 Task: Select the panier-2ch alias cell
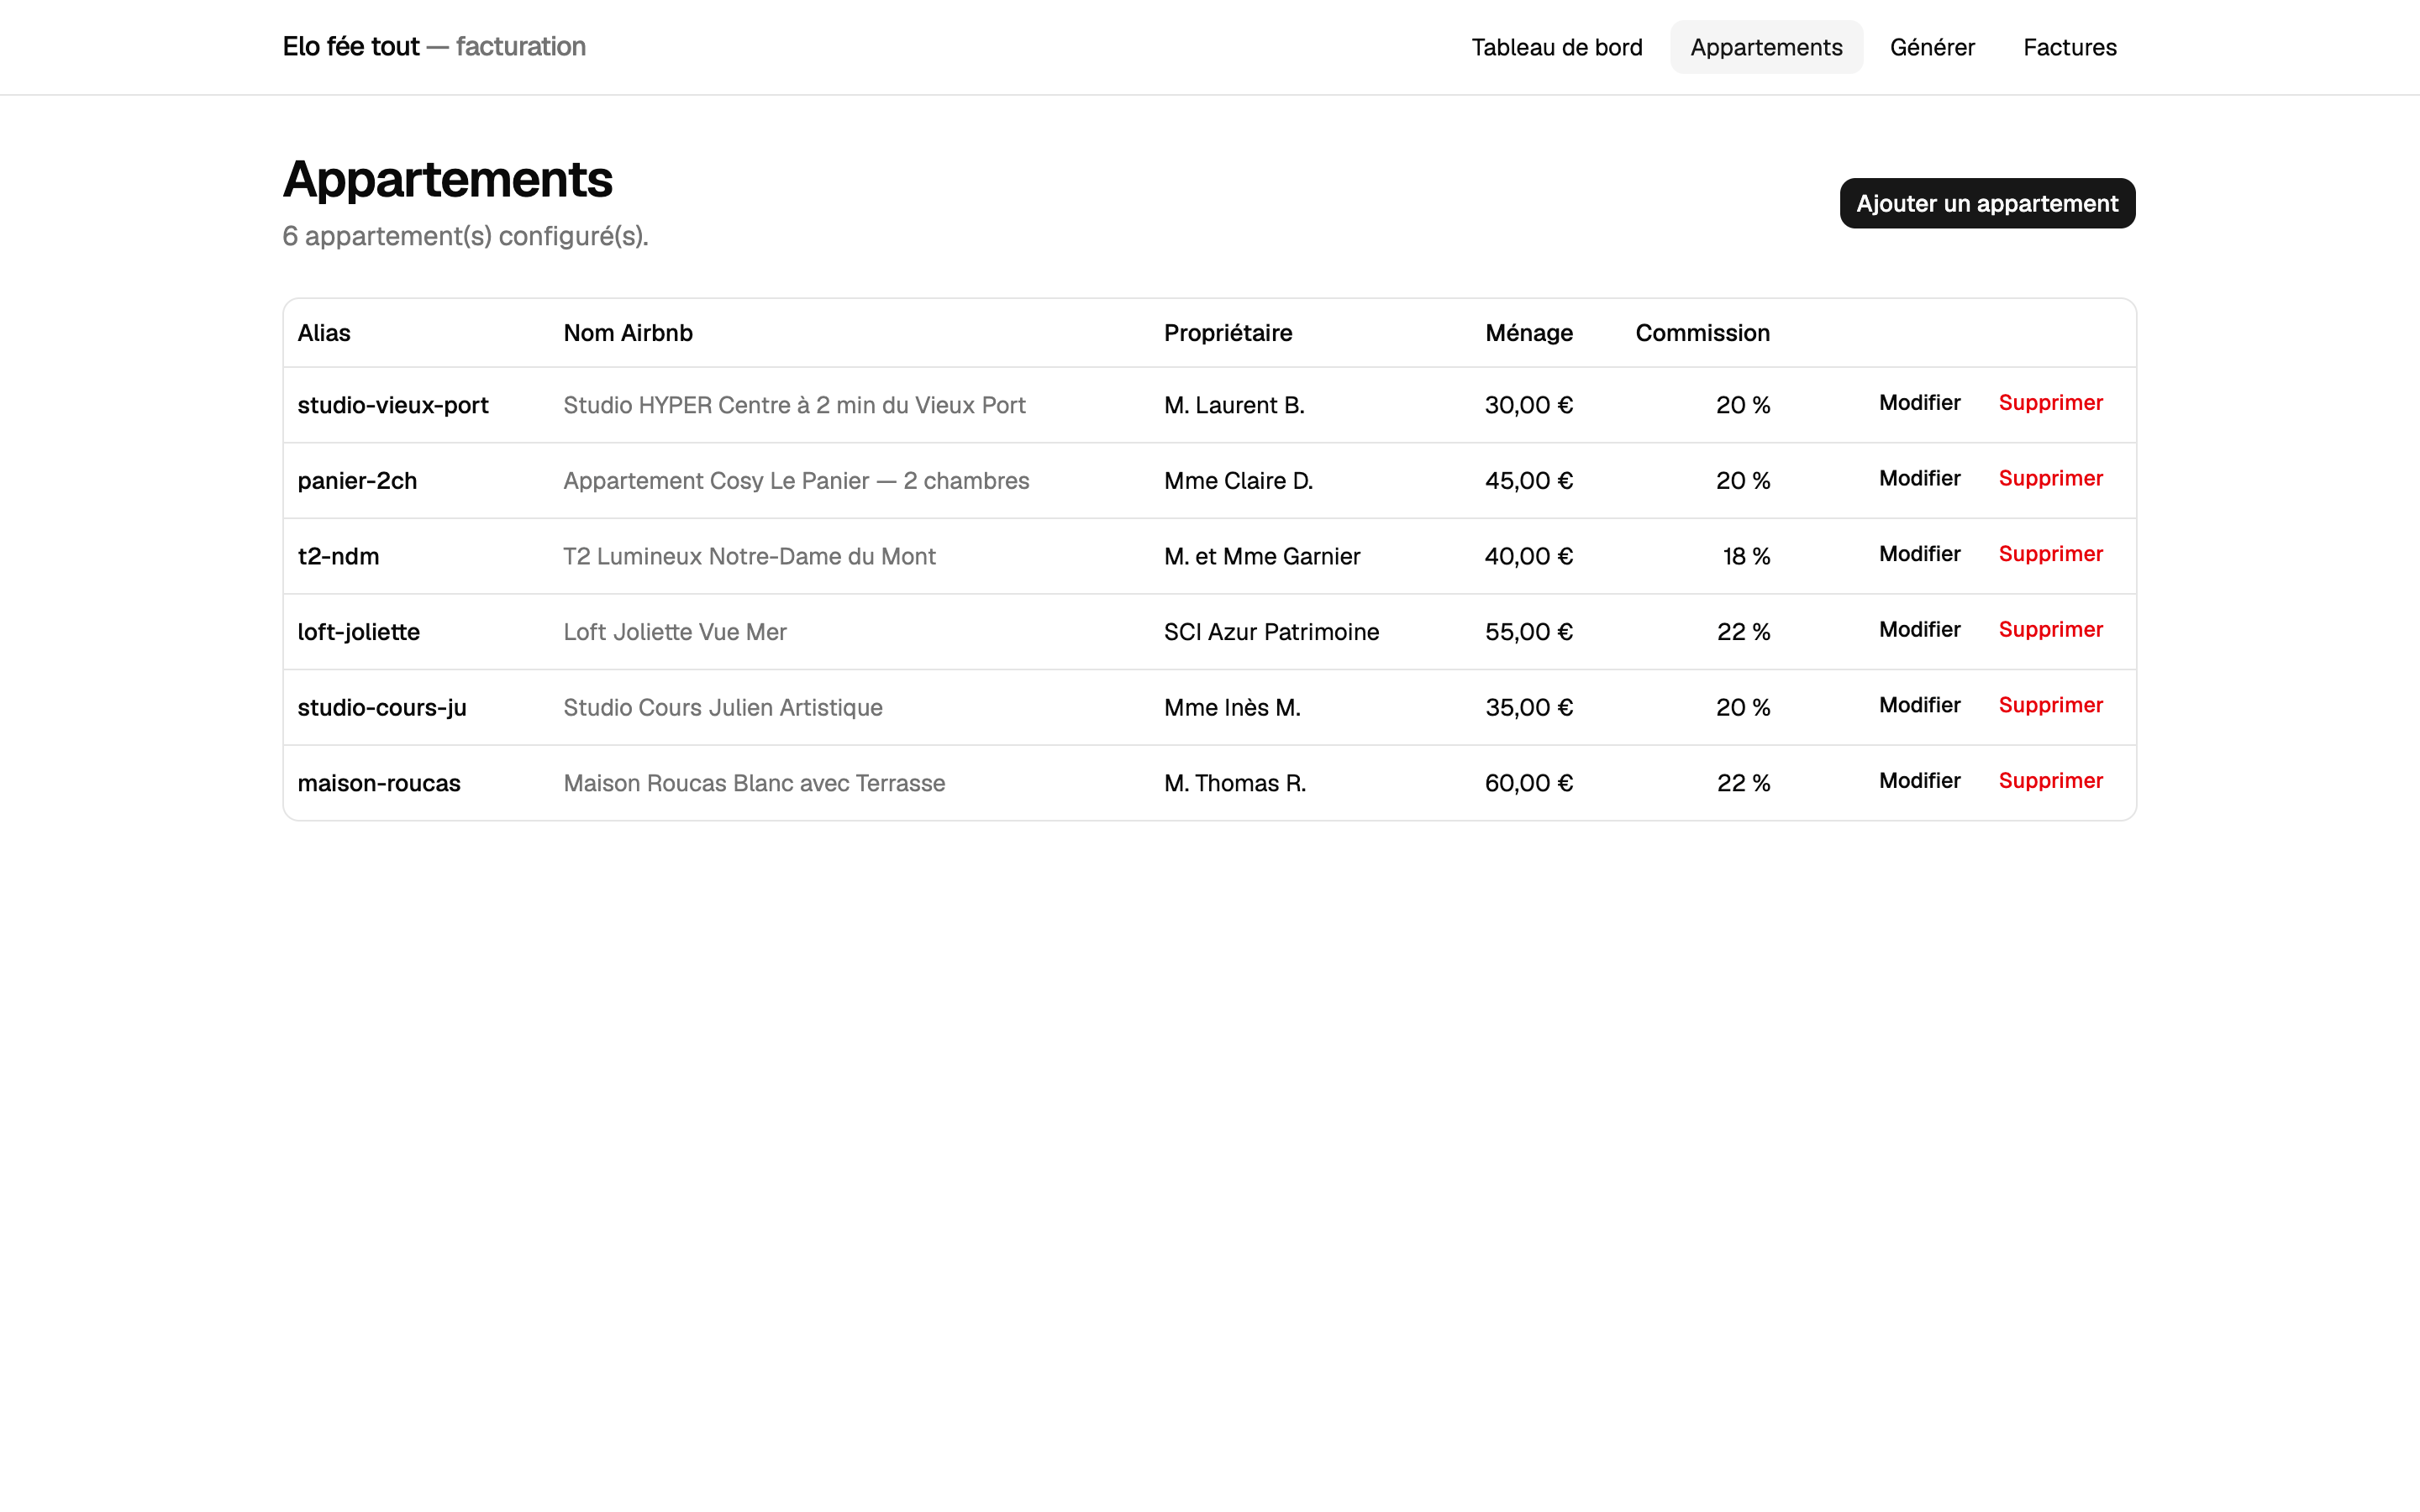click(357, 481)
